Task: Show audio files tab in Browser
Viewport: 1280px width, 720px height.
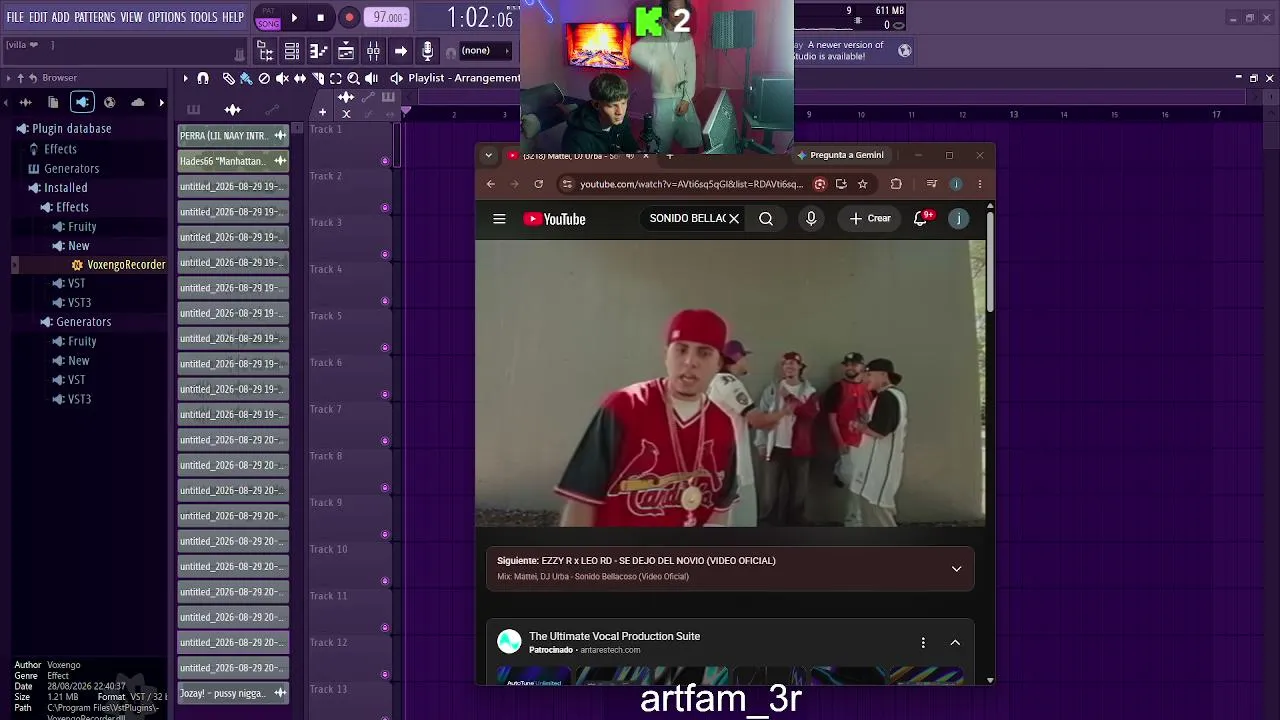Action: coord(27,102)
